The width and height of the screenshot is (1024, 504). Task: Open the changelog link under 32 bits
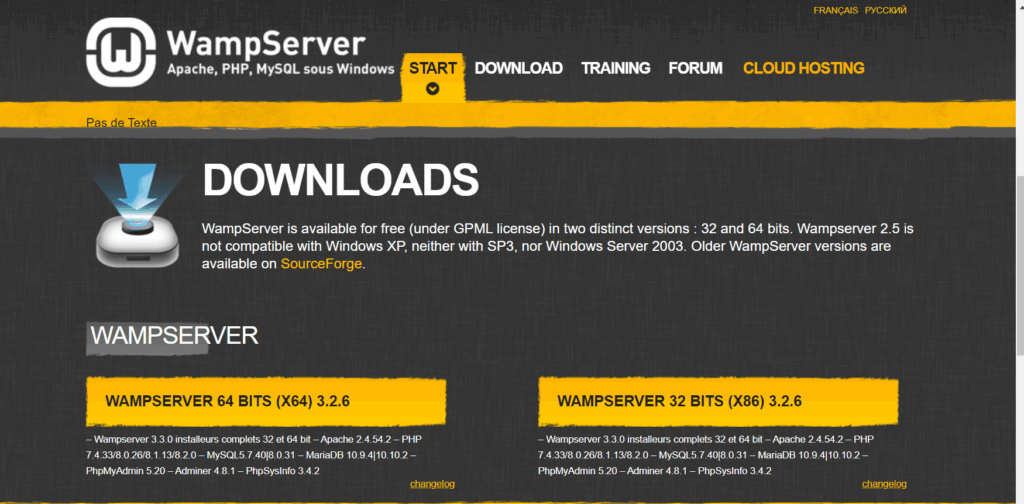point(884,484)
